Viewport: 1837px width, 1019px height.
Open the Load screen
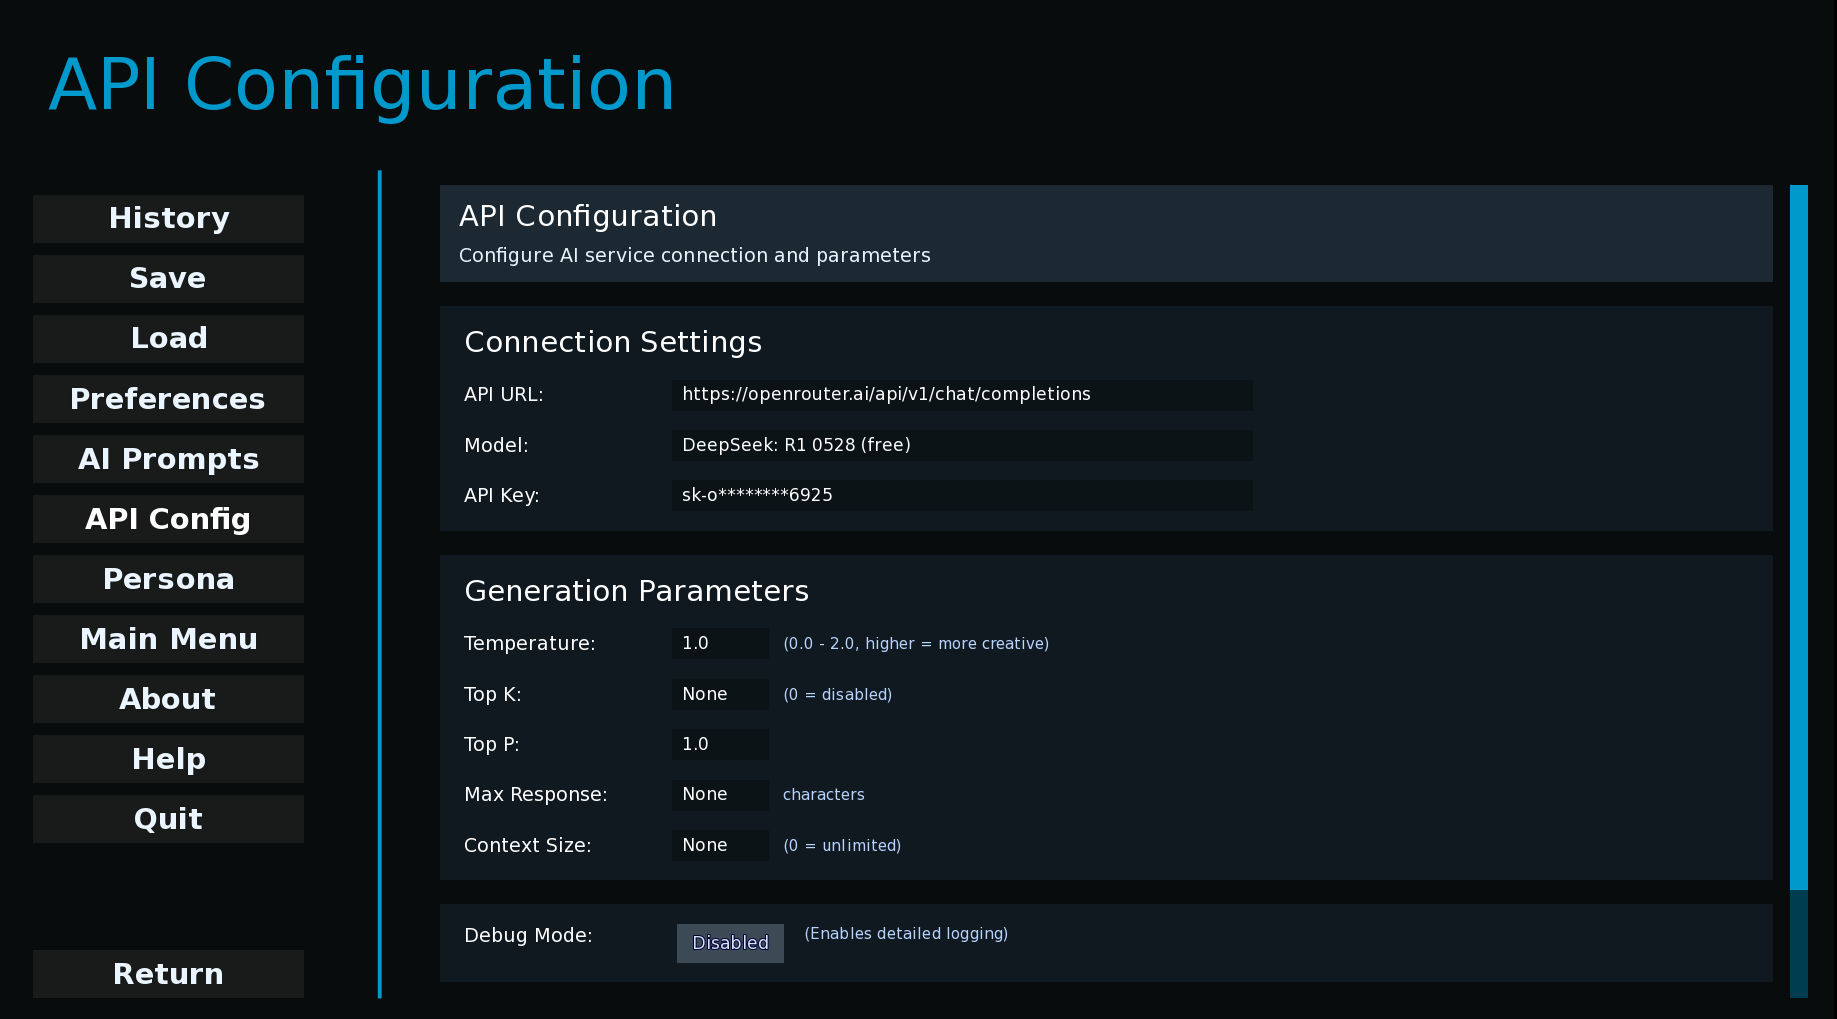168,338
